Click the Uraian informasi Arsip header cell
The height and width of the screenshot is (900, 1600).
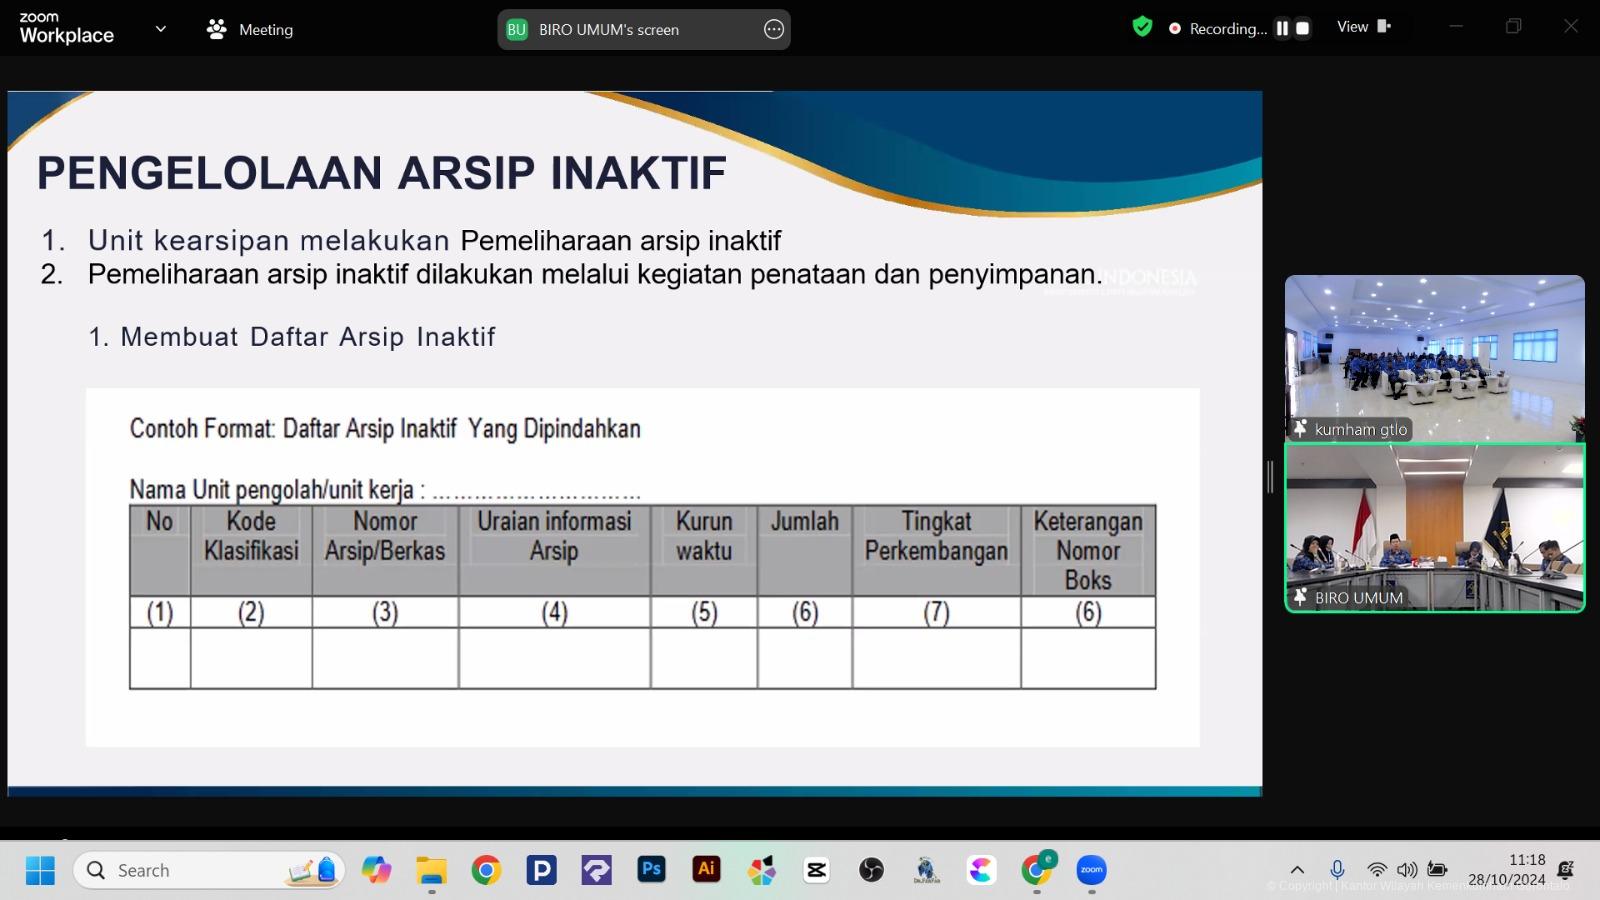(555, 550)
